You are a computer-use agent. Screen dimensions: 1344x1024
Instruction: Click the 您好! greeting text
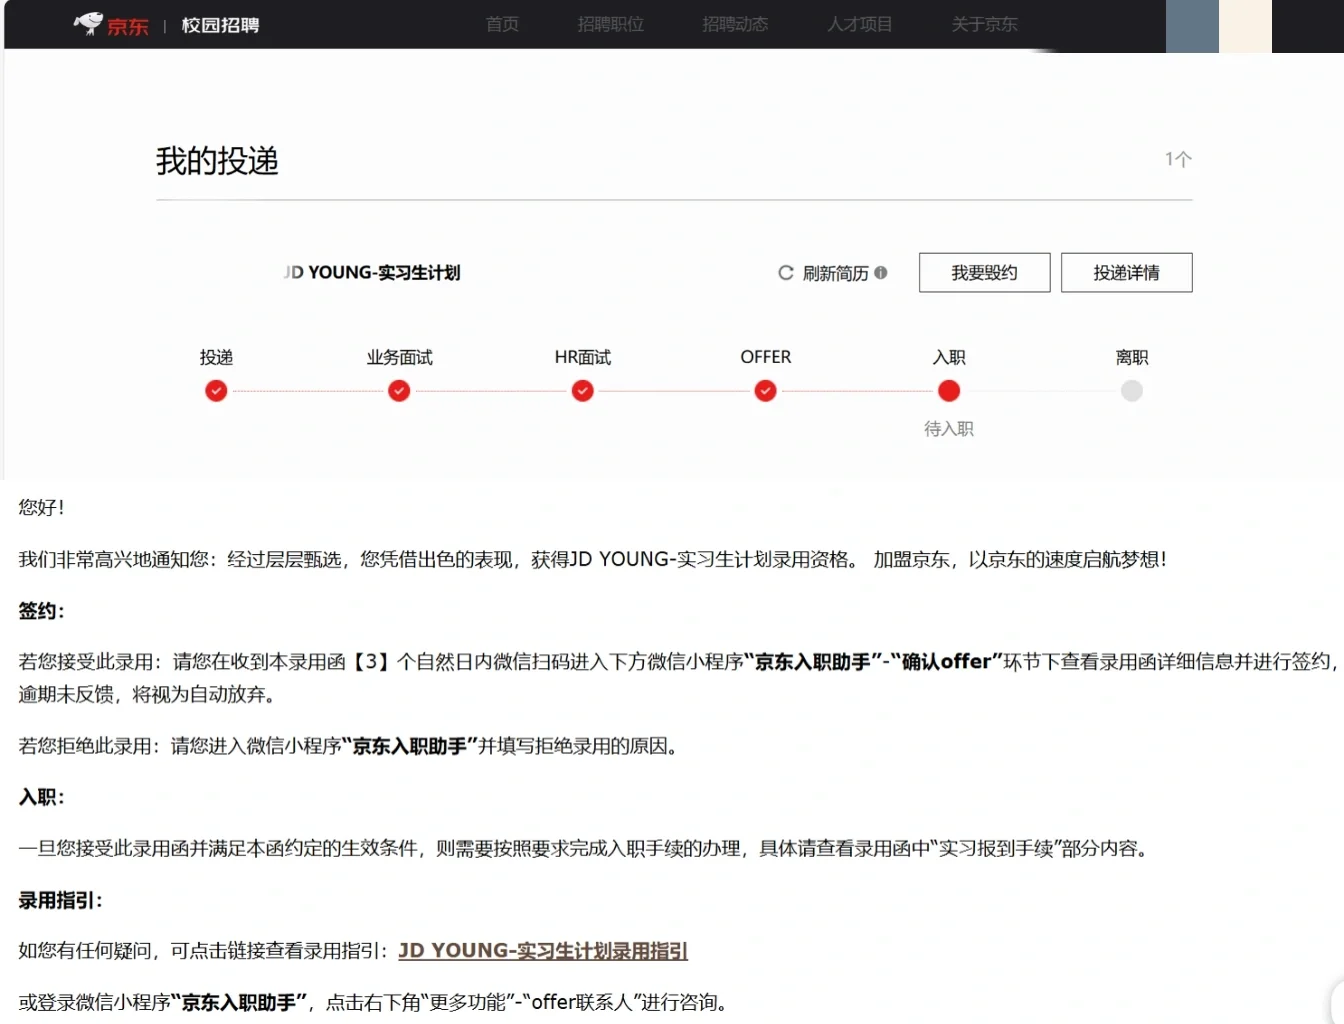(x=41, y=507)
